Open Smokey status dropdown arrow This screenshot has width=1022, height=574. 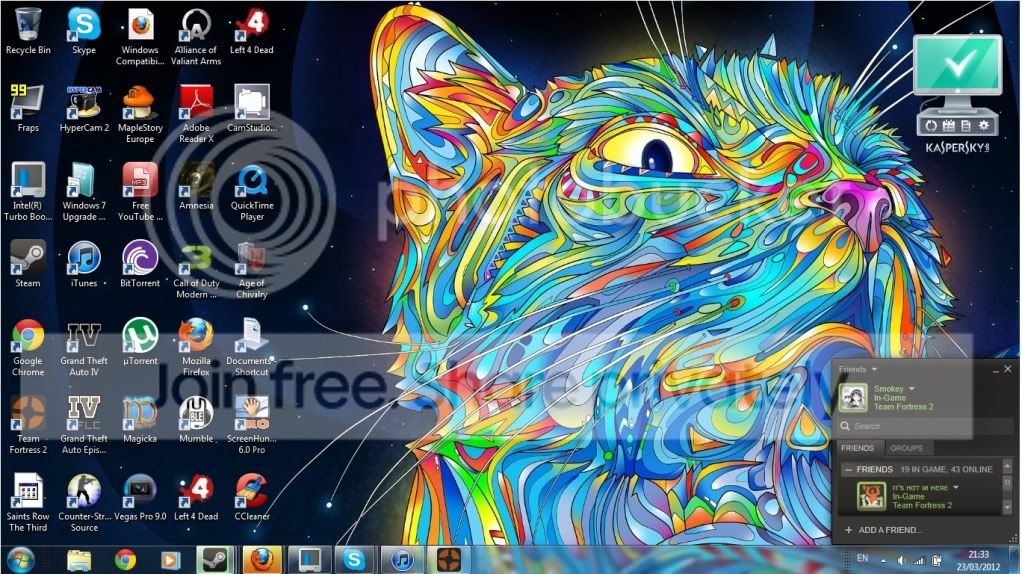912,388
